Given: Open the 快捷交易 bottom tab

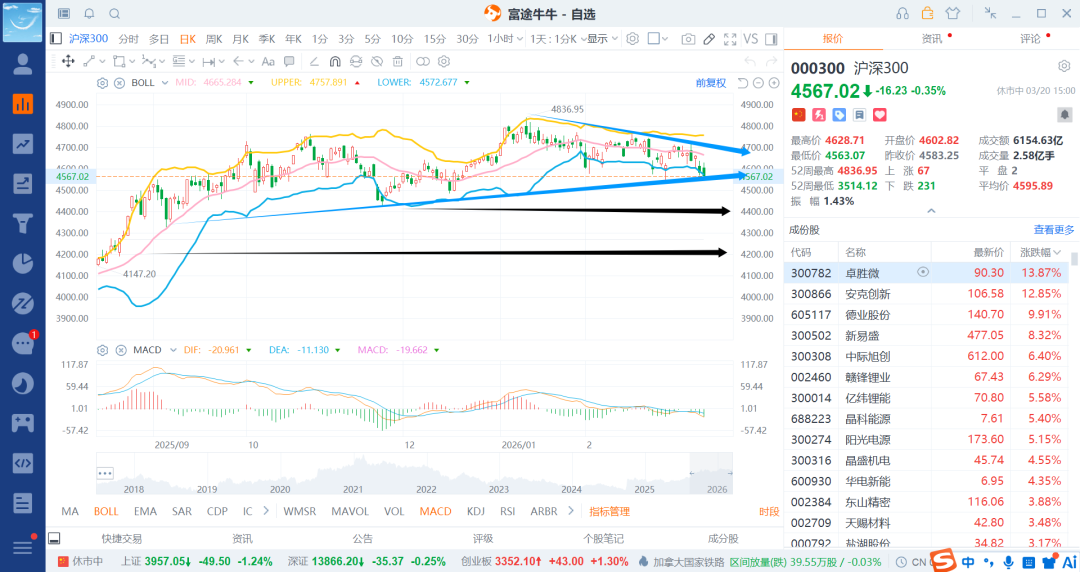Looking at the screenshot, I should point(121,538).
